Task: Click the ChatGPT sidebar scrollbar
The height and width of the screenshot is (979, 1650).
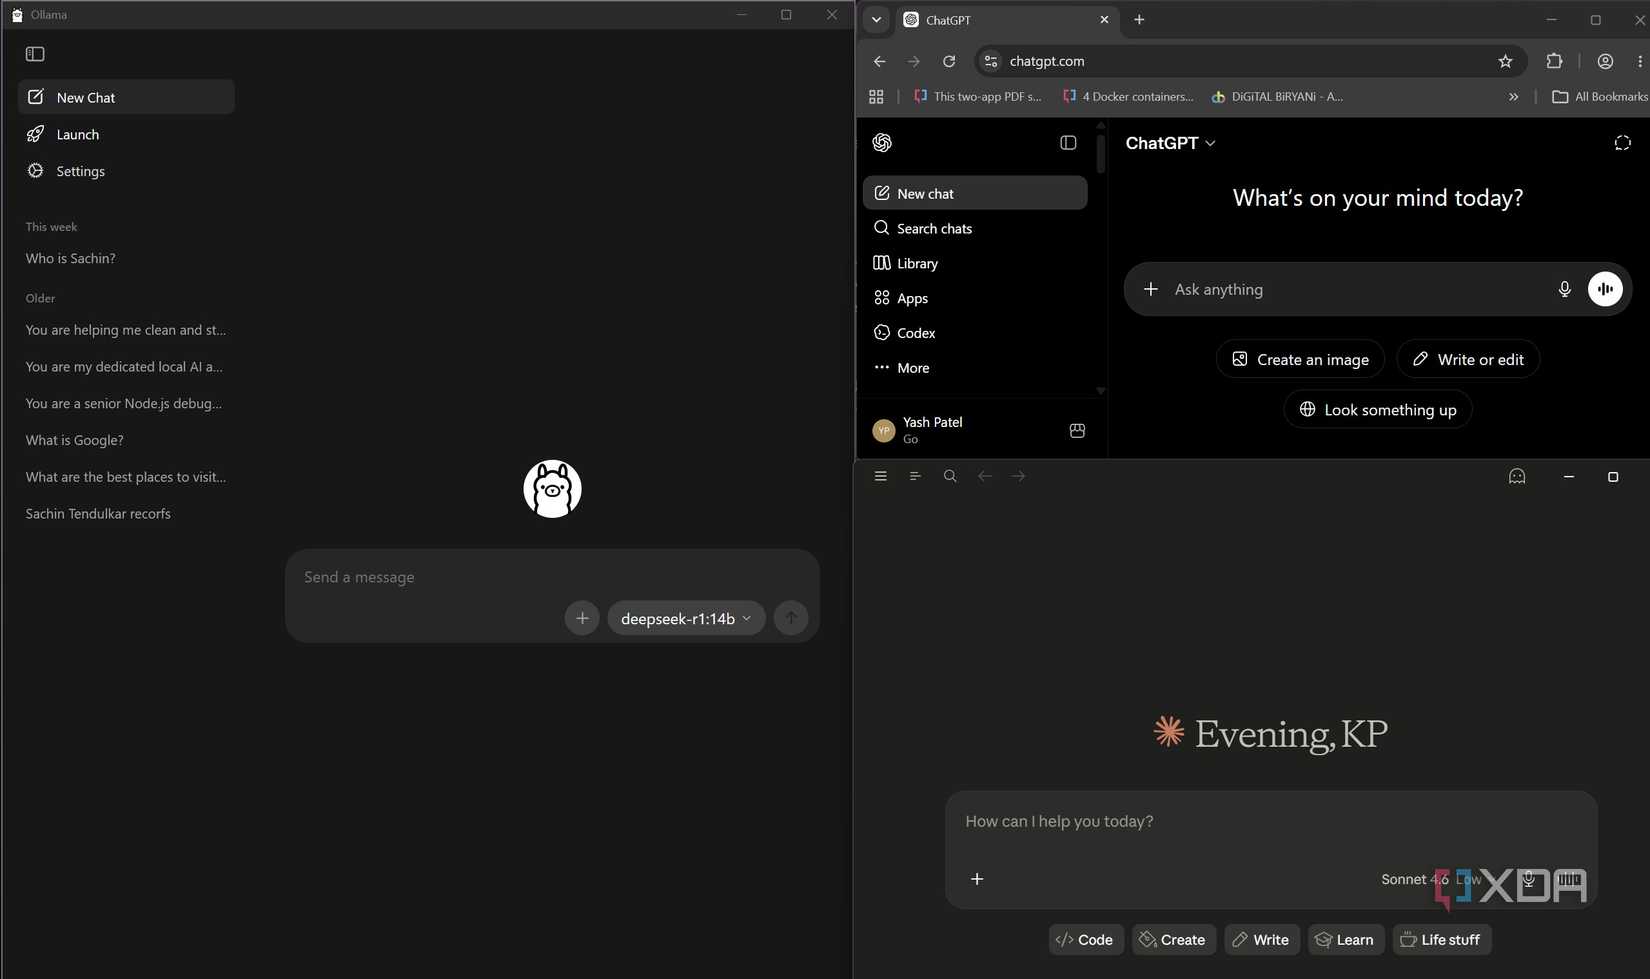Action: click(x=1101, y=153)
